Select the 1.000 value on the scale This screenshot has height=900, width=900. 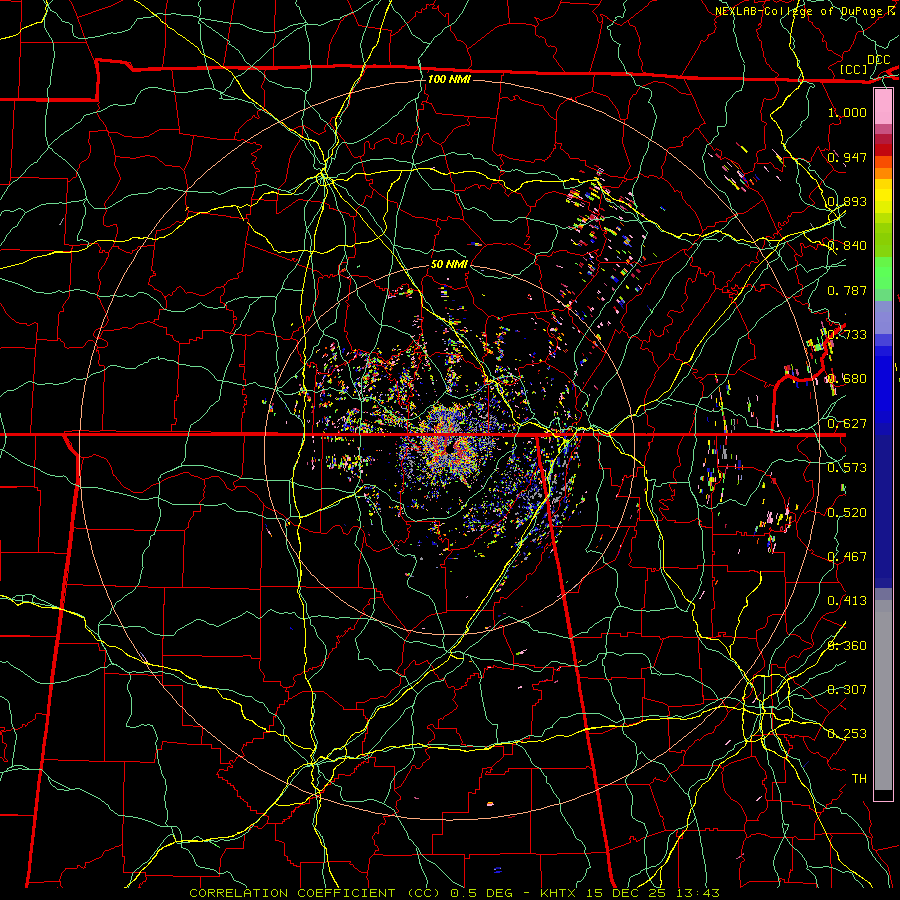click(x=847, y=112)
